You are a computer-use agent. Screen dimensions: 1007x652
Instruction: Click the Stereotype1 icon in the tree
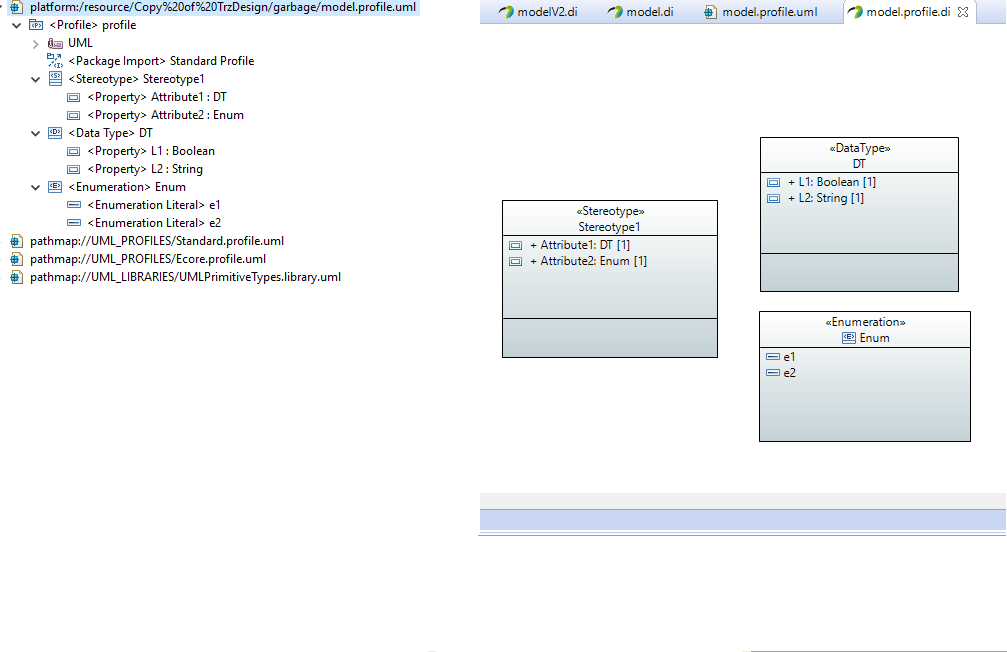[55, 79]
